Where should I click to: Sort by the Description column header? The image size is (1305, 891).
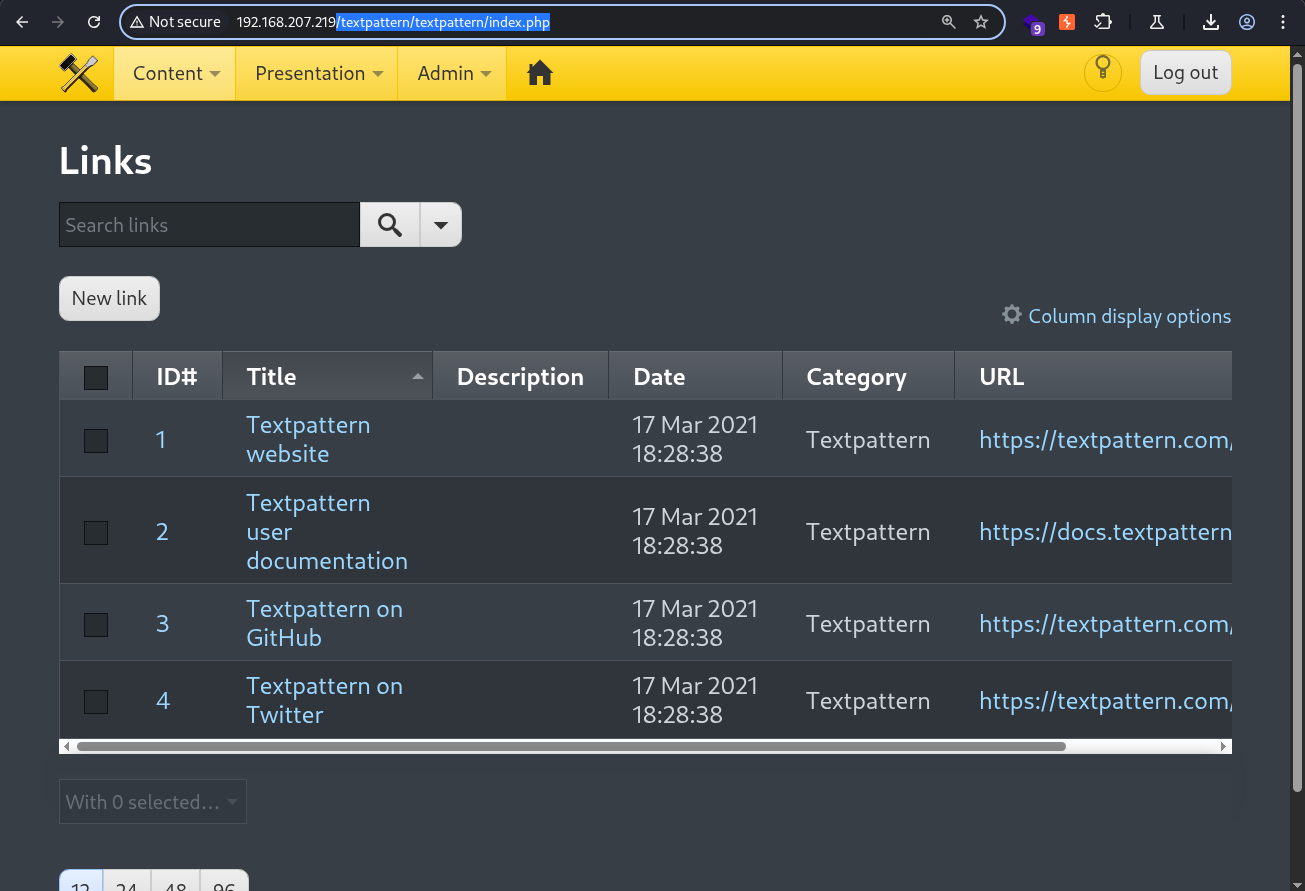(x=520, y=377)
